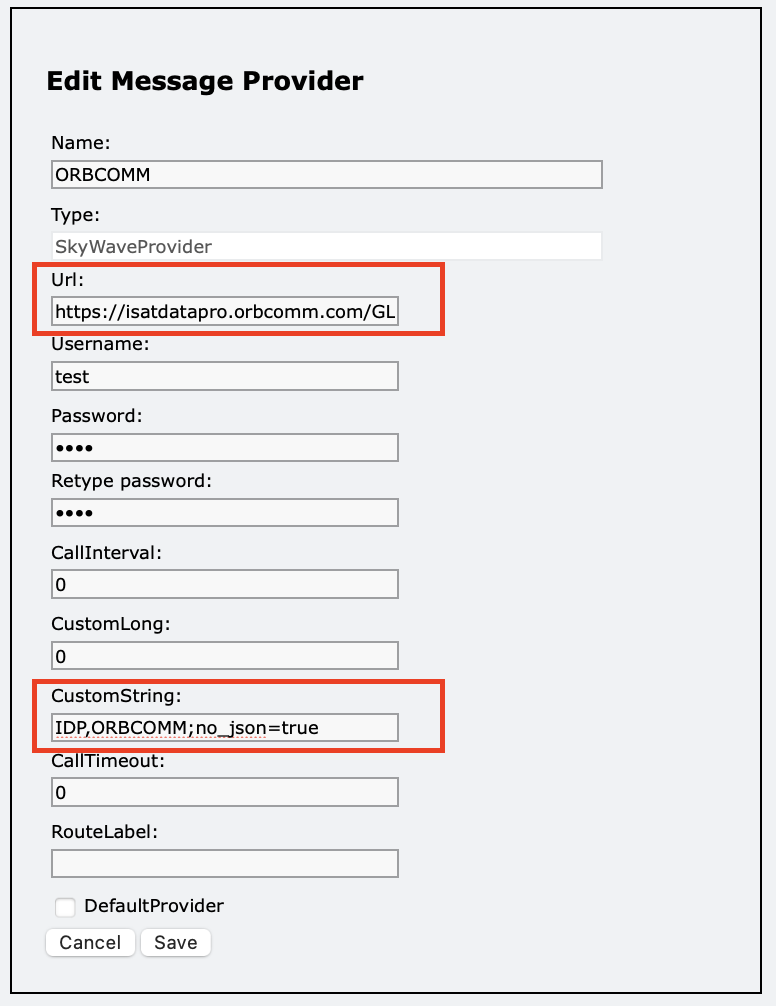The image size is (776, 1006).
Task: Click the Name field containing ORBCOMM
Action: click(x=326, y=175)
